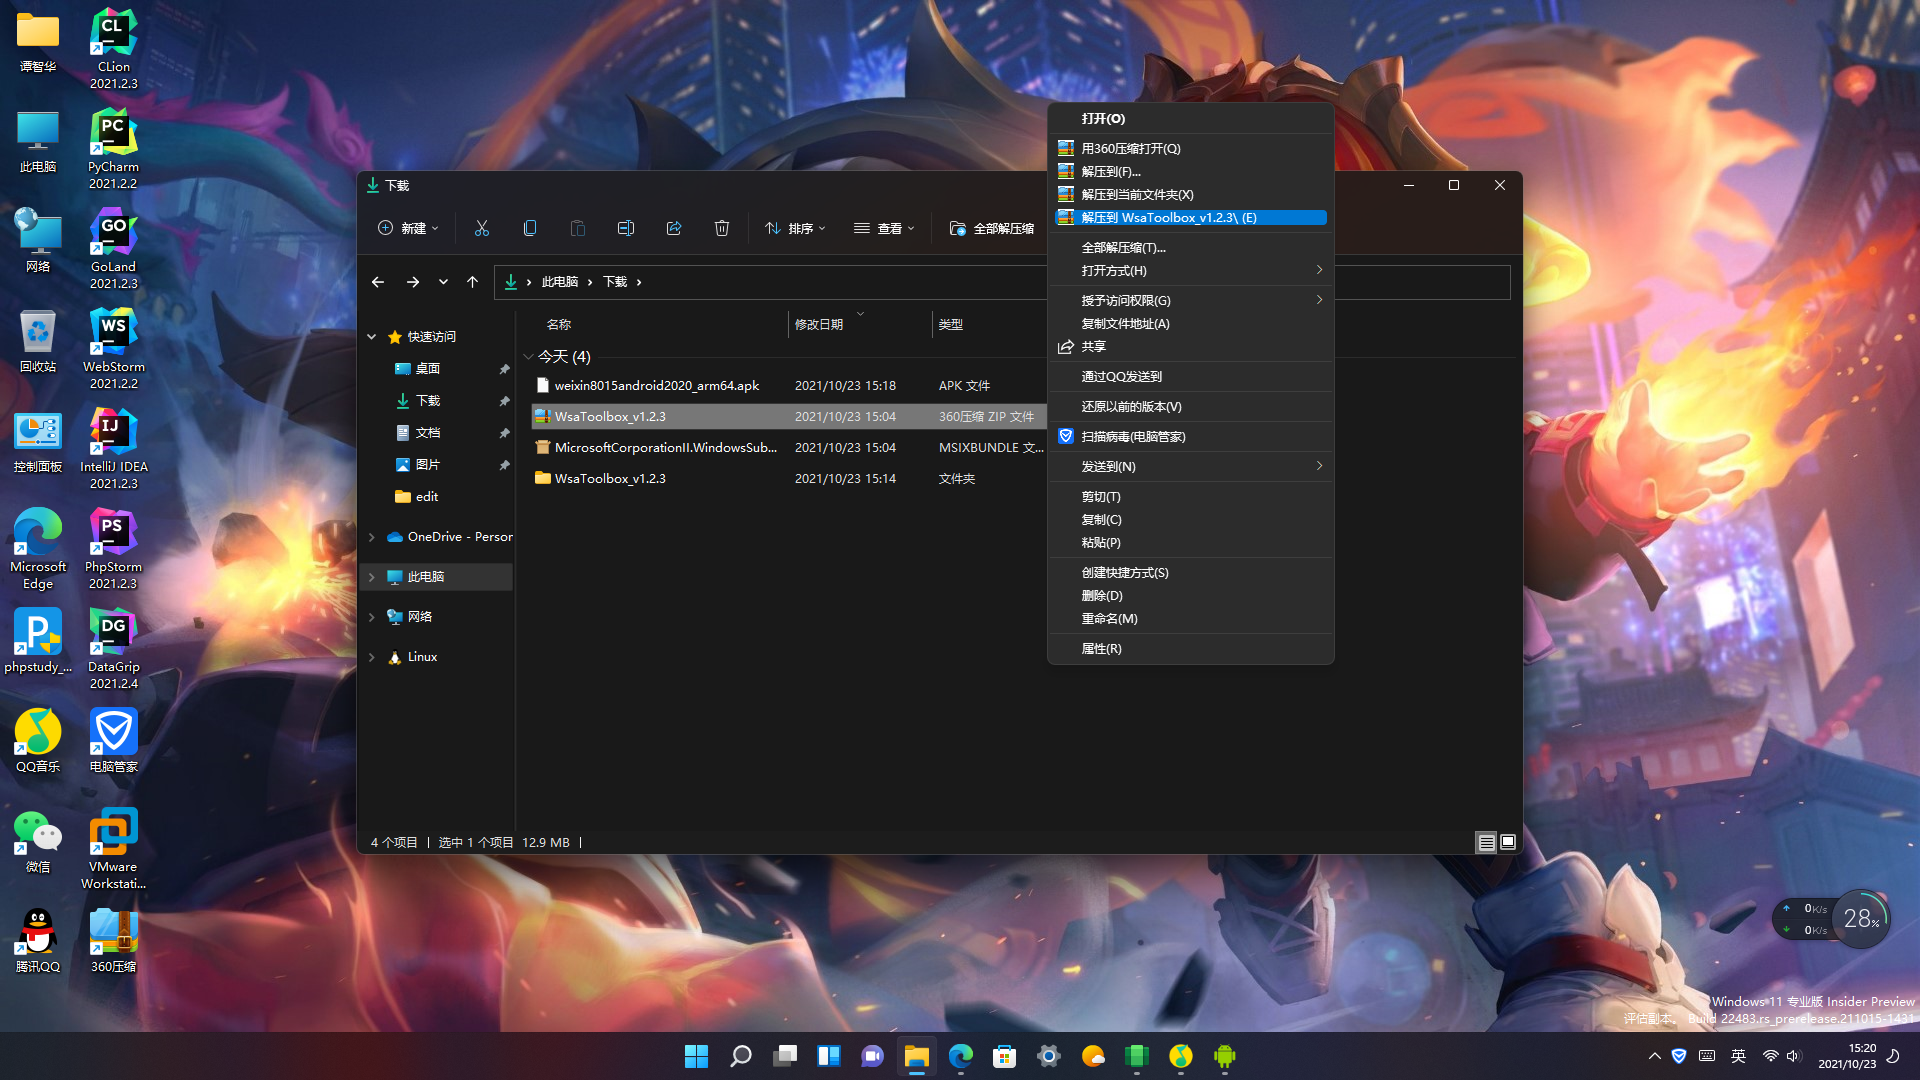Switch to large thumbnails view in status bar

tap(1508, 842)
